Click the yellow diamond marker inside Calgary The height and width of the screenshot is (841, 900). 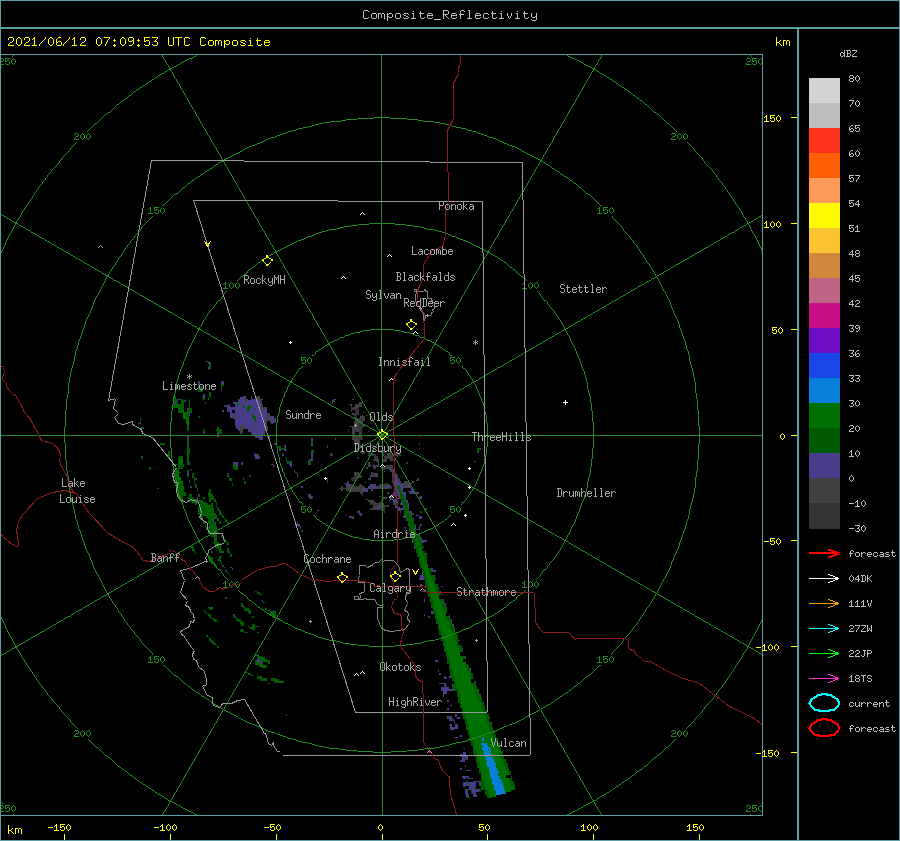(395, 576)
